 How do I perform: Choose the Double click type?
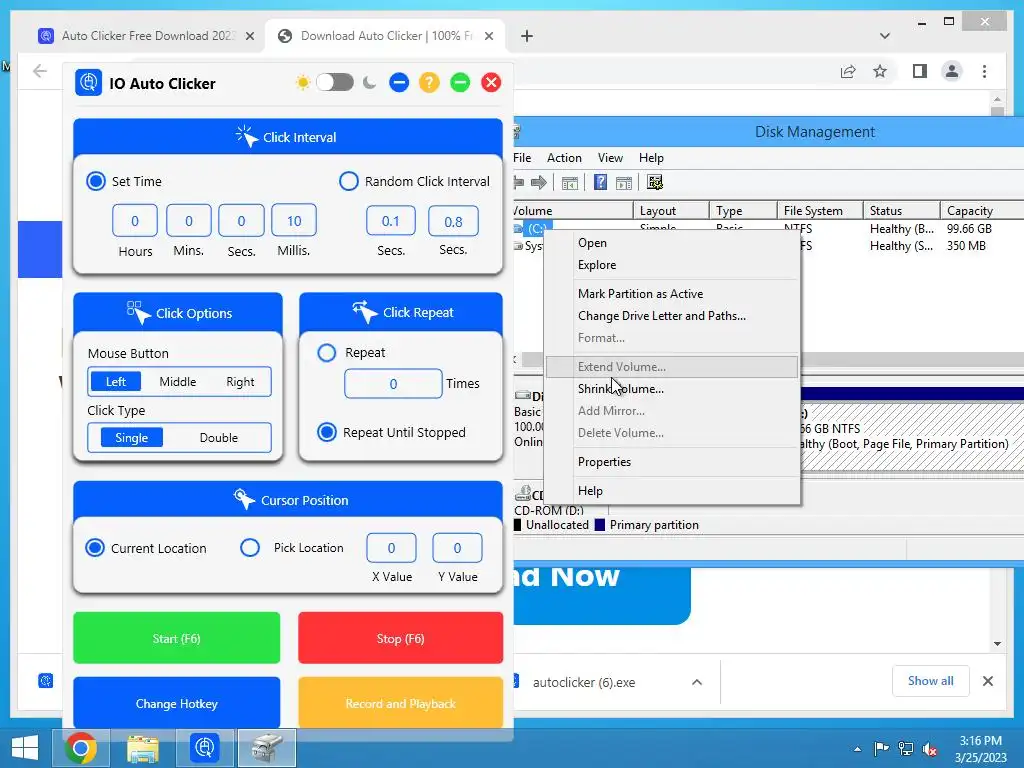click(x=218, y=438)
